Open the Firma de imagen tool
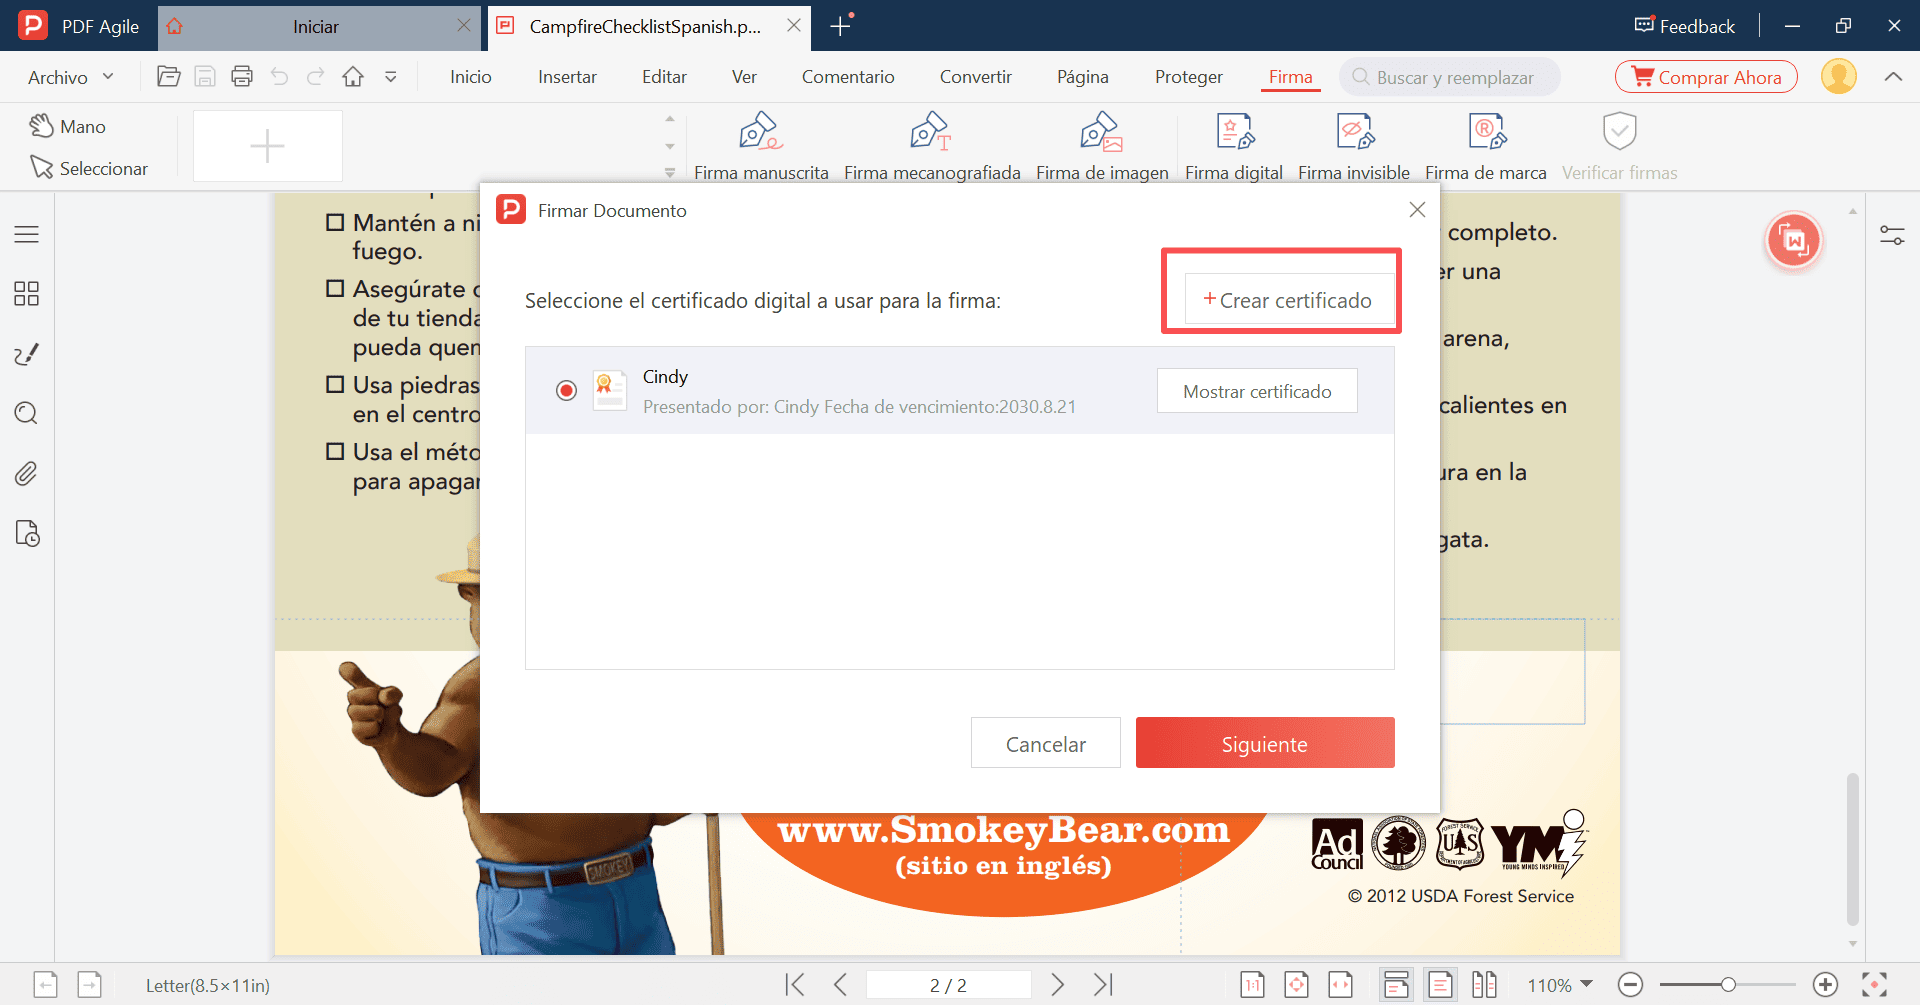1920x1005 pixels. (1101, 143)
